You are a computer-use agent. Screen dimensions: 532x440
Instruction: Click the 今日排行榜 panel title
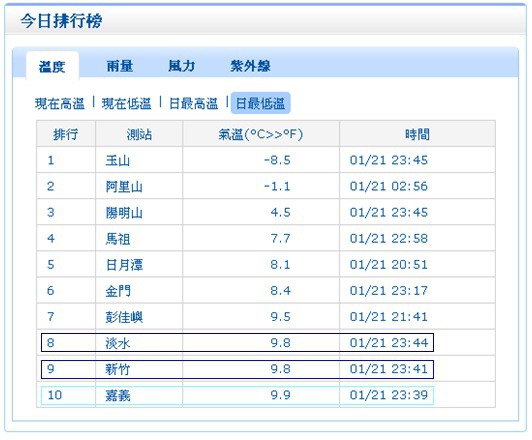click(x=61, y=21)
